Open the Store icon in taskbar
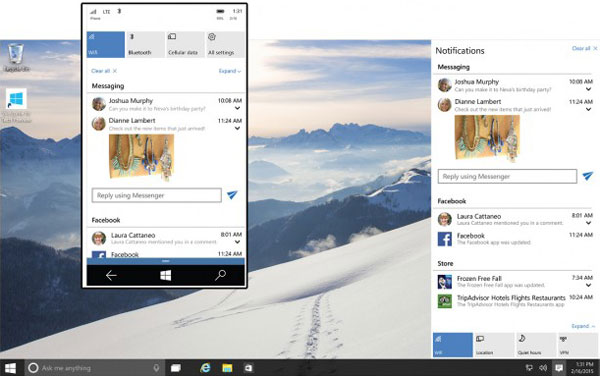This screenshot has height=376, width=600. point(248,368)
